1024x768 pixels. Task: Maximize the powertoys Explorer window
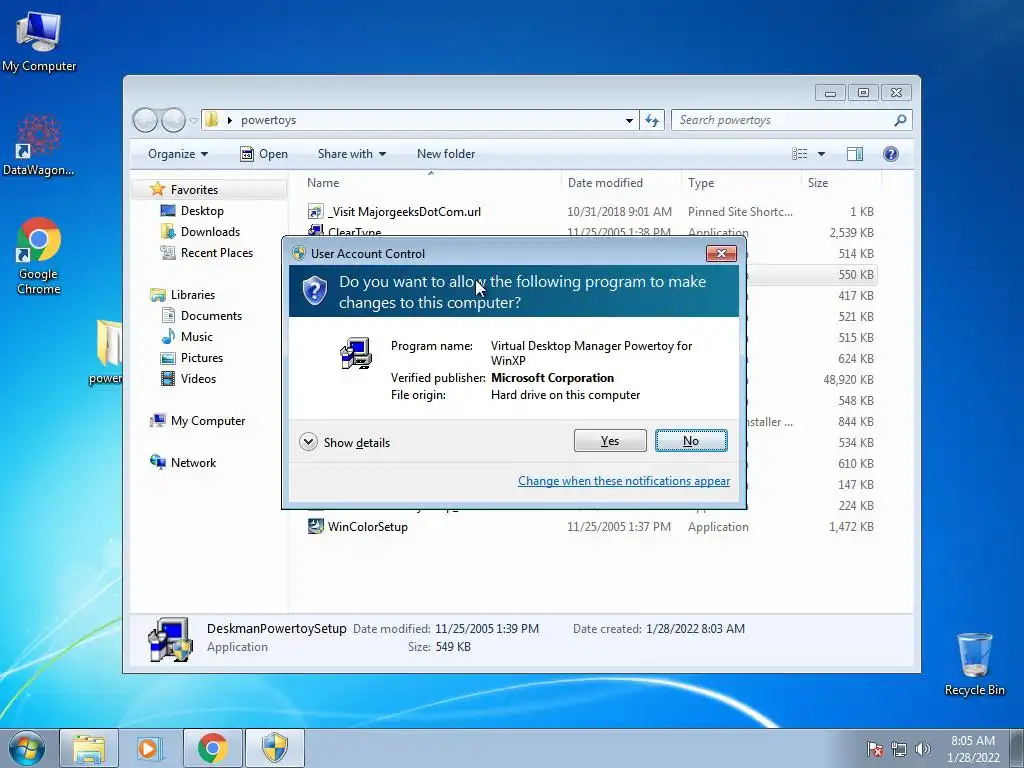[x=863, y=93]
